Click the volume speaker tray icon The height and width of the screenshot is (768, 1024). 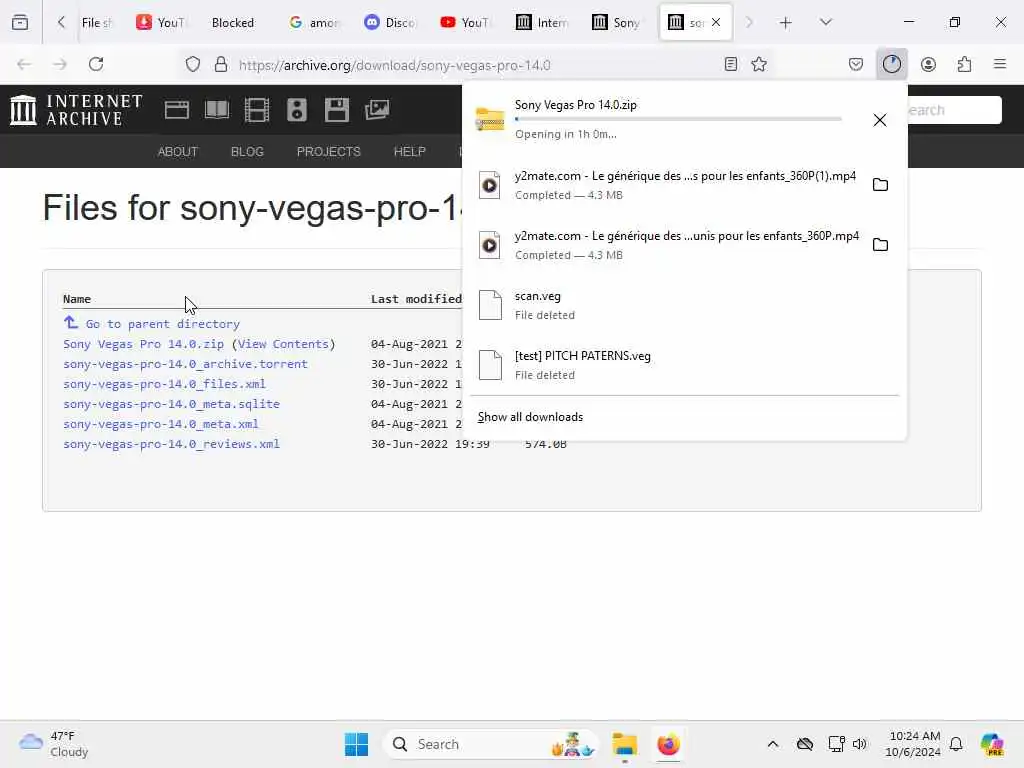pos(859,744)
